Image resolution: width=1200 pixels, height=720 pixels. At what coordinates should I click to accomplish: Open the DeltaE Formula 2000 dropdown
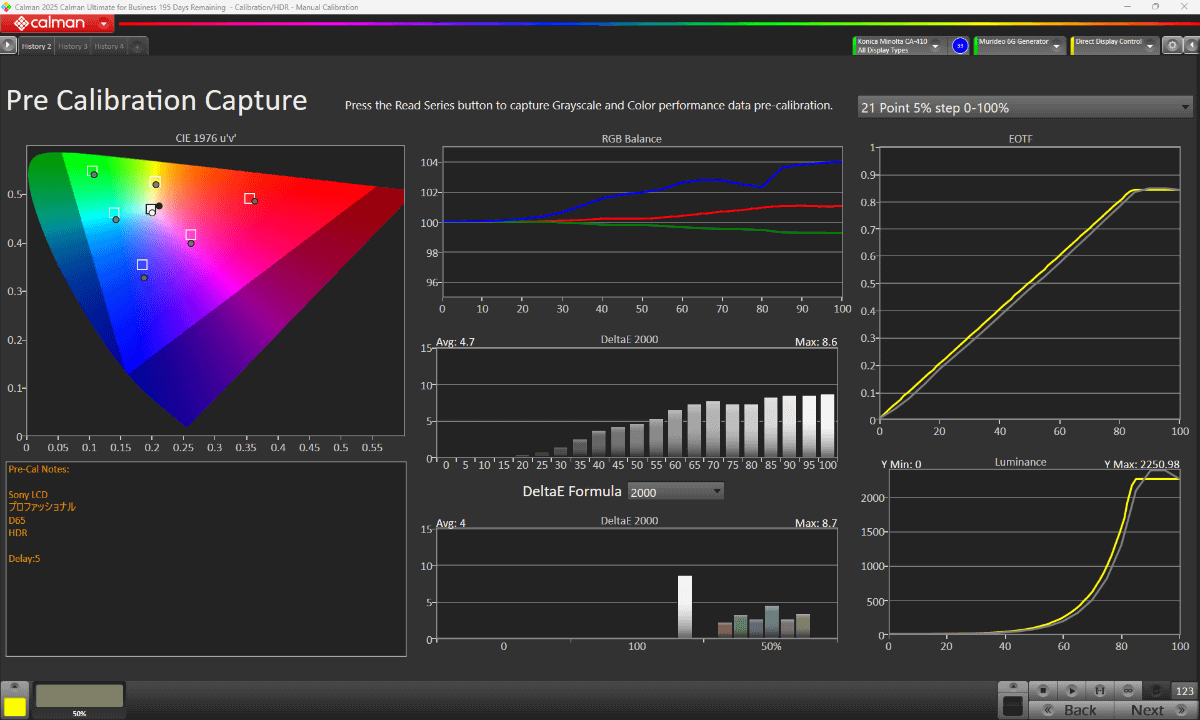675,491
